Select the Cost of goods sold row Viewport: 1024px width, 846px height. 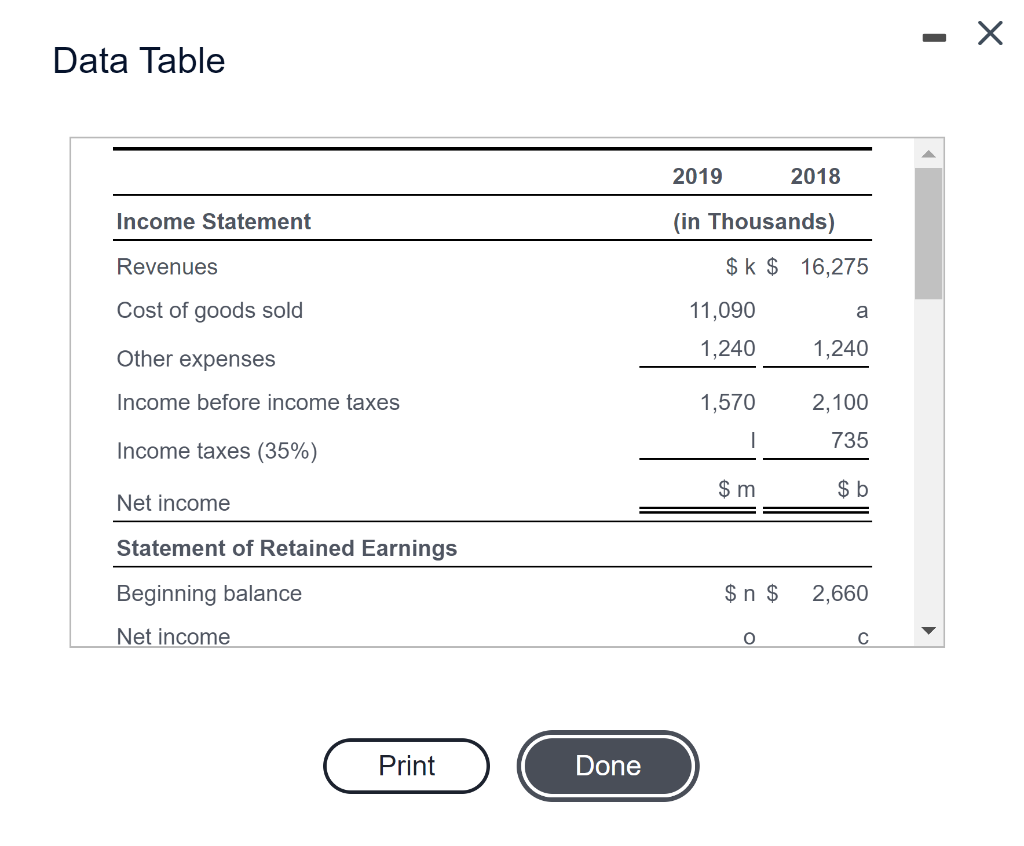pyautogui.click(x=209, y=310)
